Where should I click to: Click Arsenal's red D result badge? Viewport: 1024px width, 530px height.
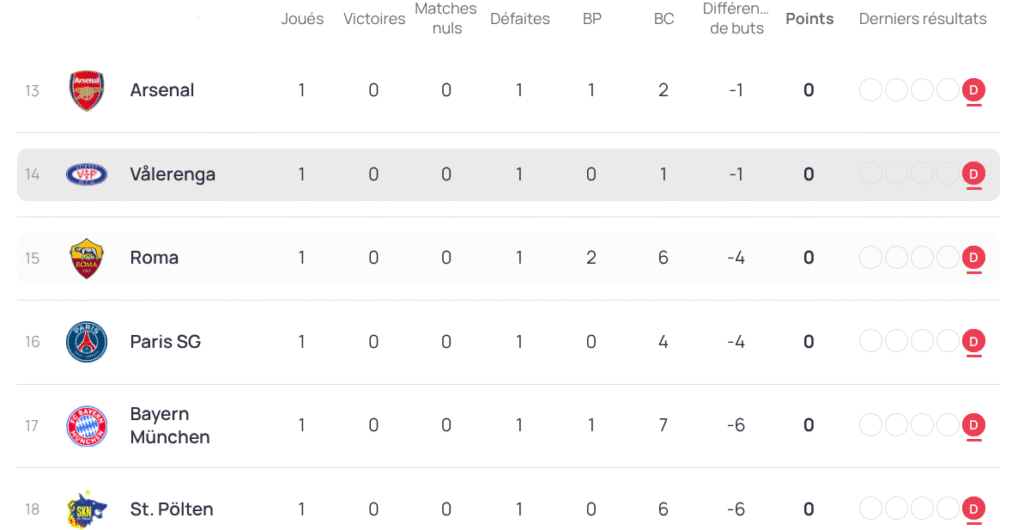[x=973, y=91]
